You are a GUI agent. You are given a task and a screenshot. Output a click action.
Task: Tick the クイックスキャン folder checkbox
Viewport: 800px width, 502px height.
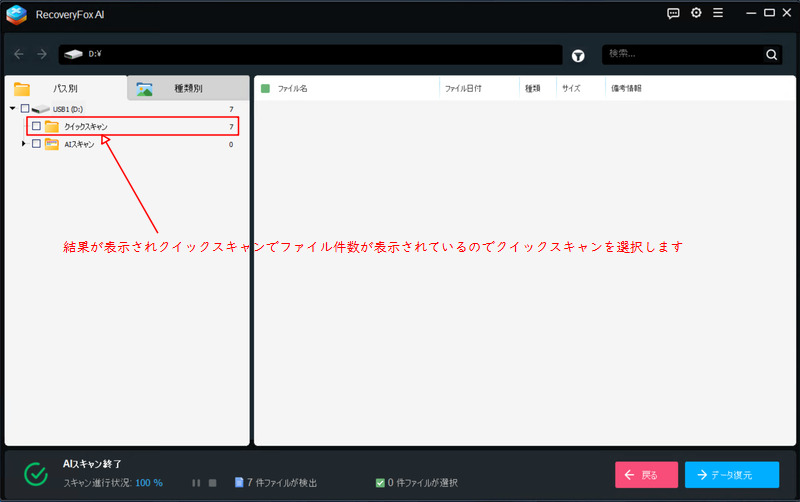pyautogui.click(x=36, y=127)
